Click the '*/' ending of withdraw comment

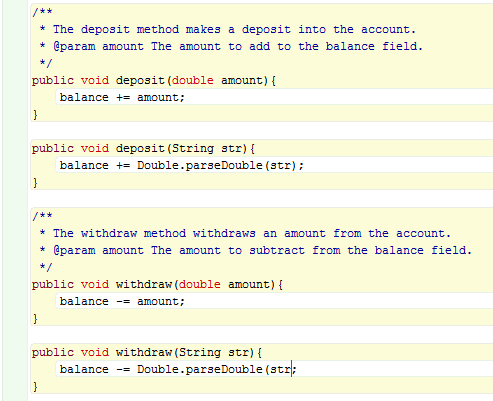point(46,267)
